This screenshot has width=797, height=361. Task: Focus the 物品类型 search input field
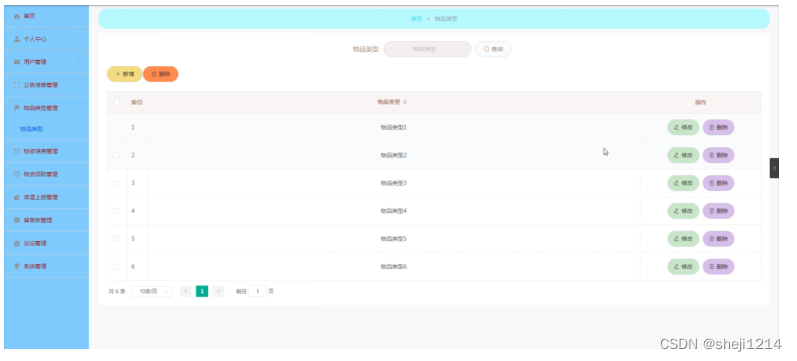click(x=427, y=49)
